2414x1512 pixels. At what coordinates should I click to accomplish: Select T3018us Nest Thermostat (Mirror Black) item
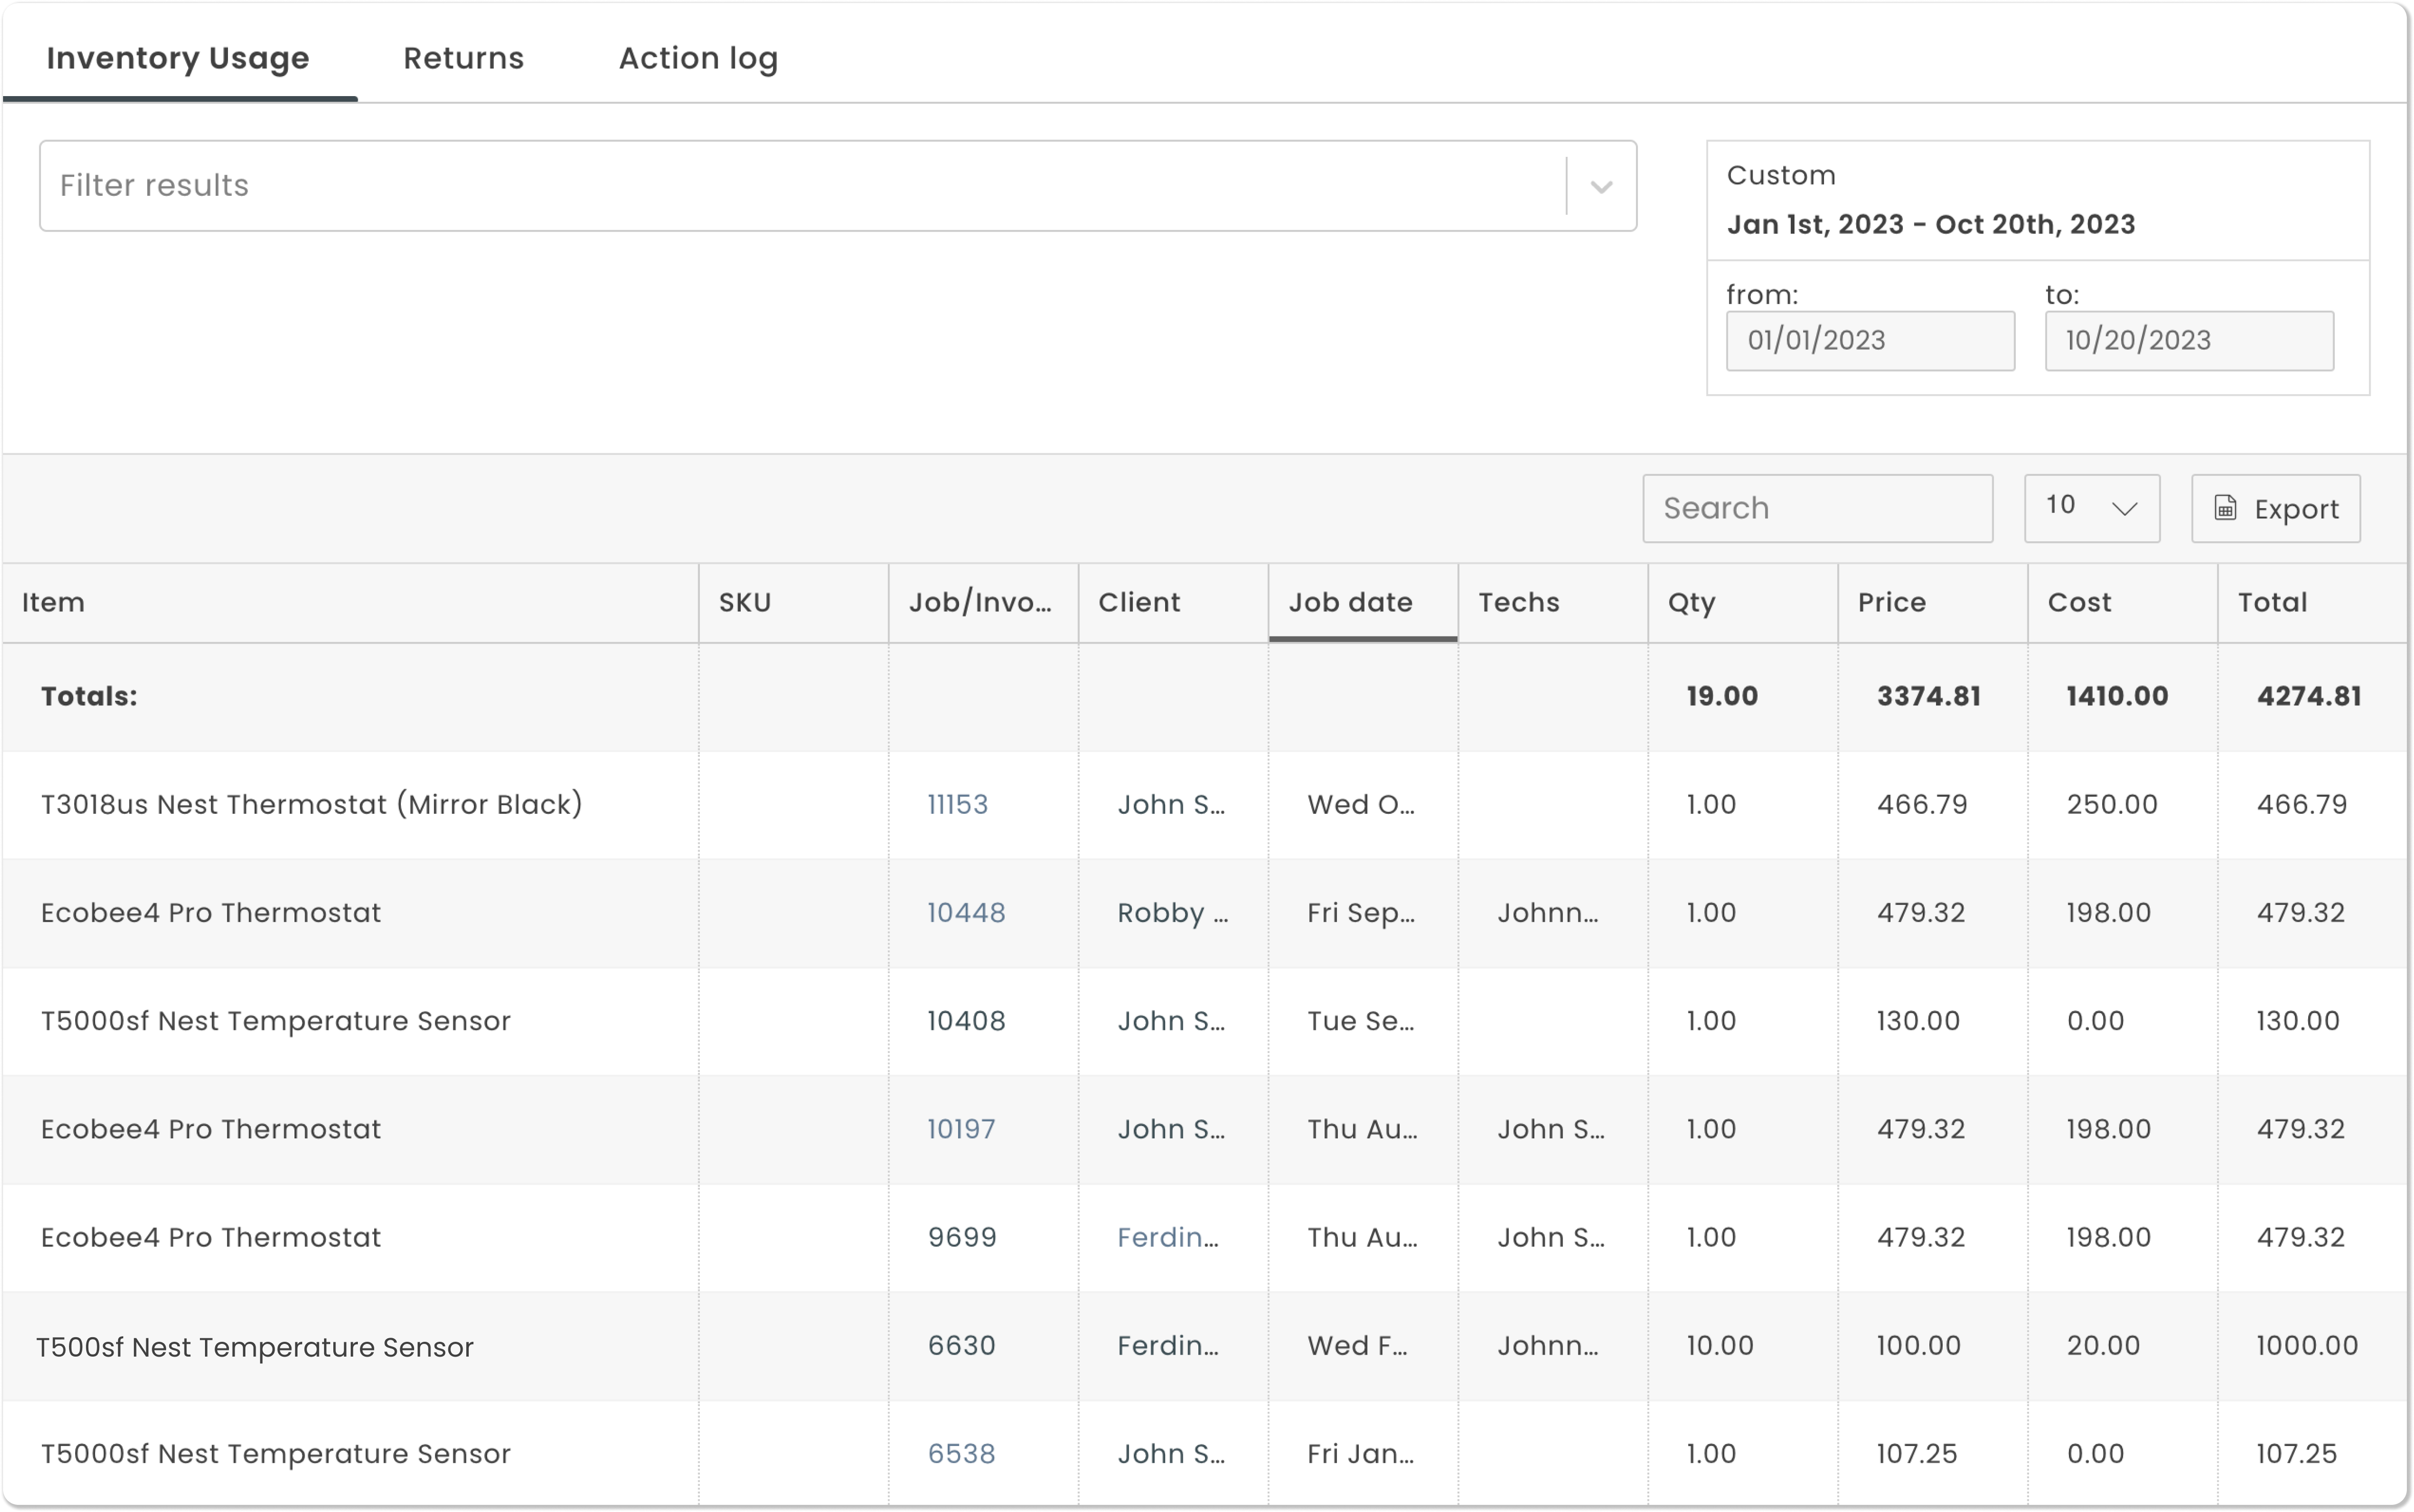click(312, 805)
